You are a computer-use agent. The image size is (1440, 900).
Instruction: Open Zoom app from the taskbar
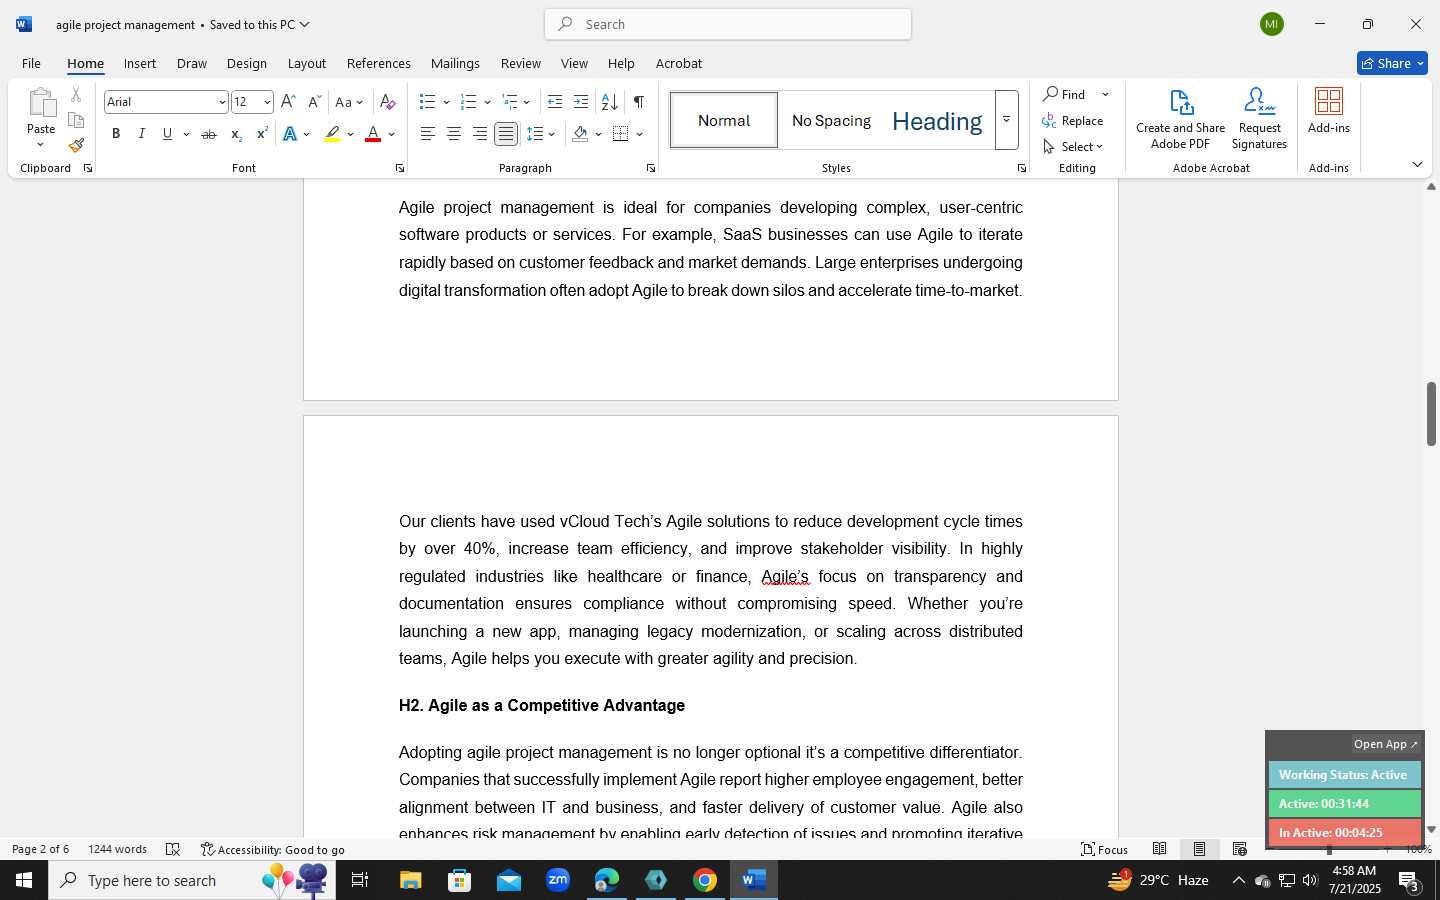point(558,880)
